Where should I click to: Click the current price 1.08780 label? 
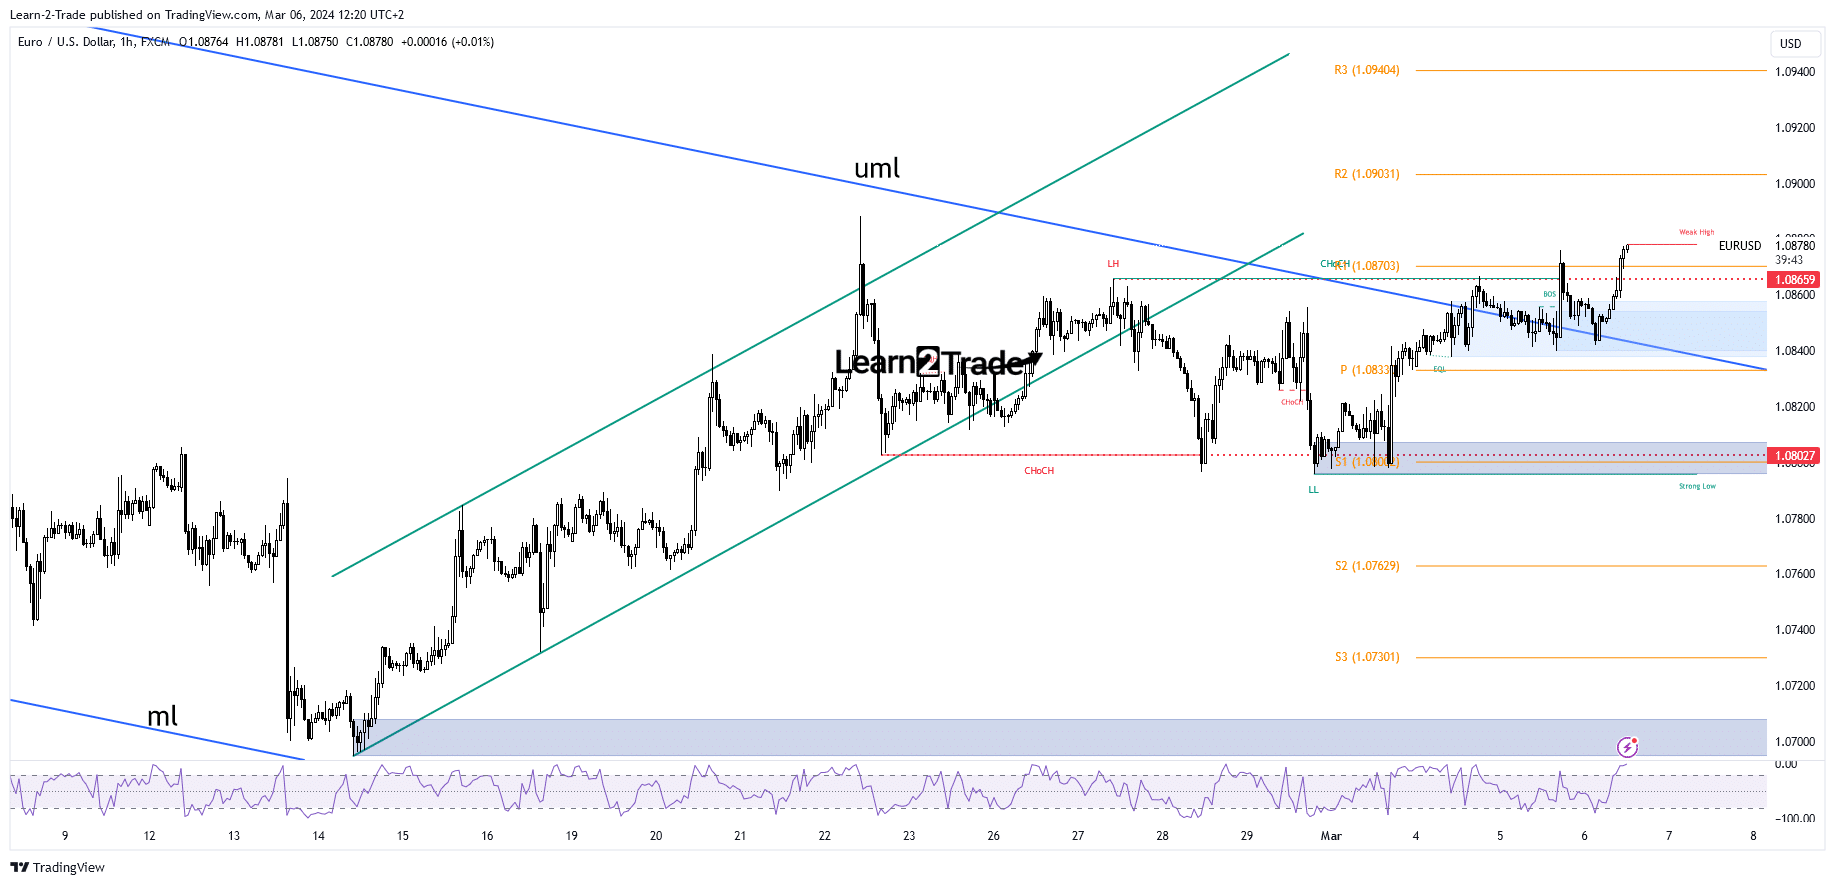click(1794, 246)
